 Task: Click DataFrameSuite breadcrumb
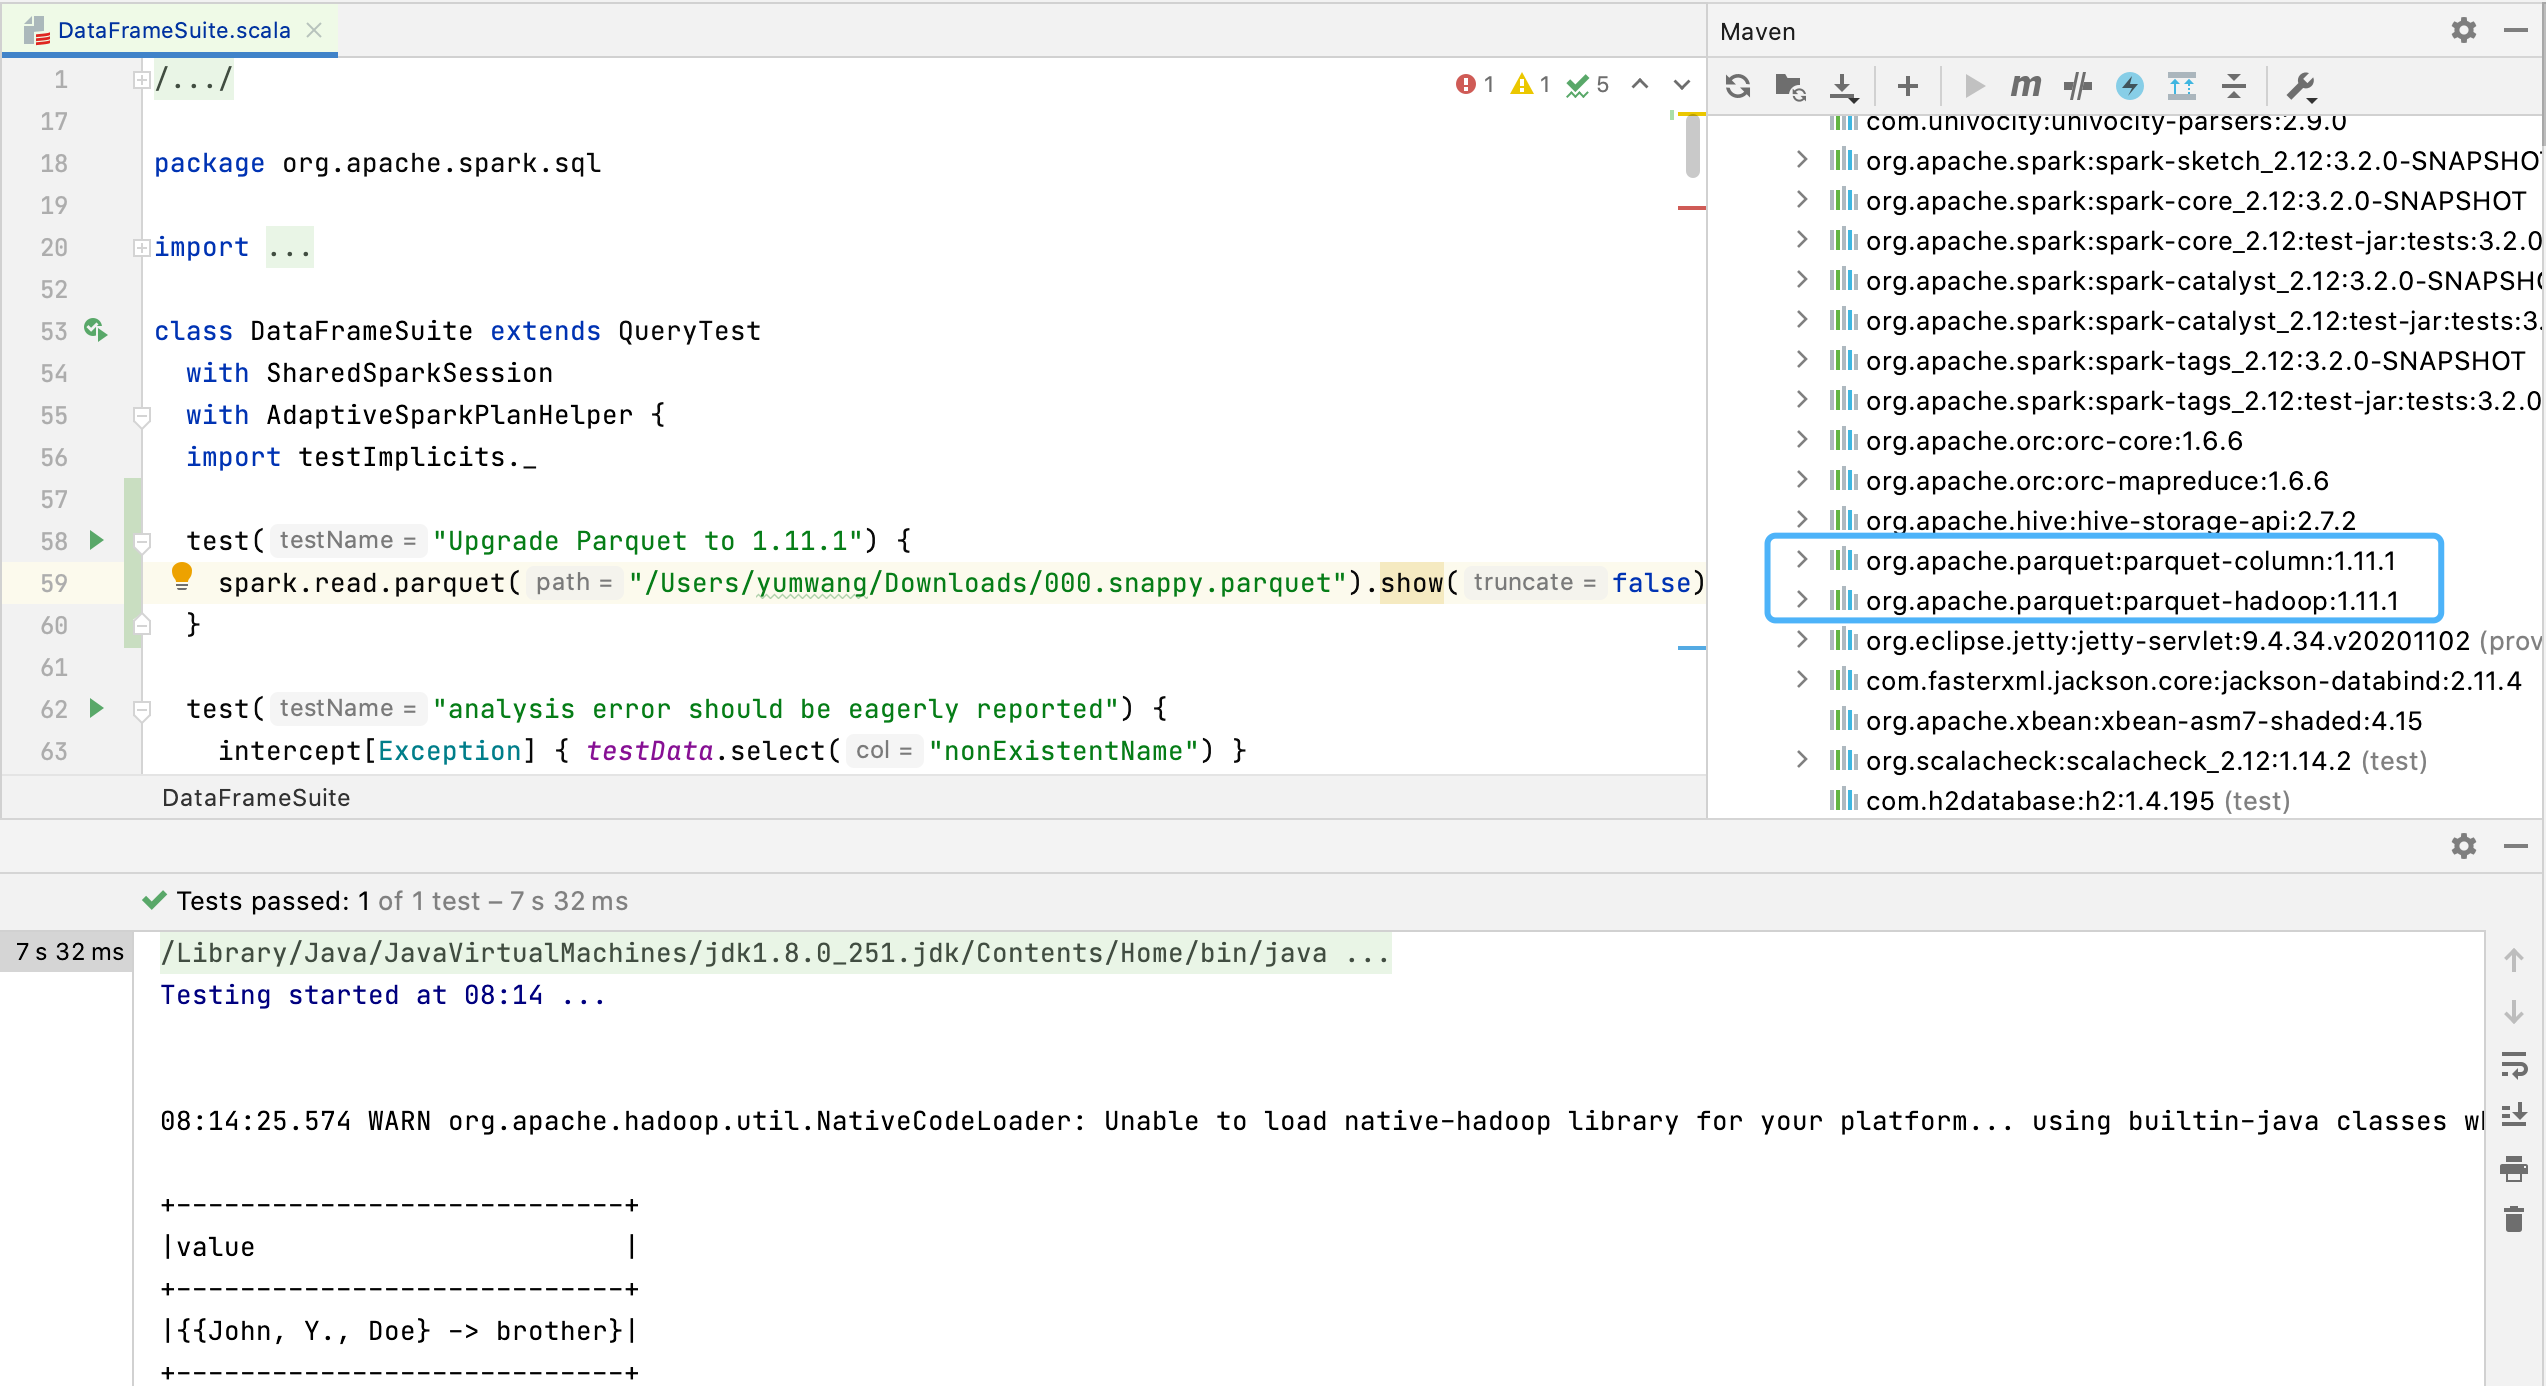pyautogui.click(x=256, y=798)
